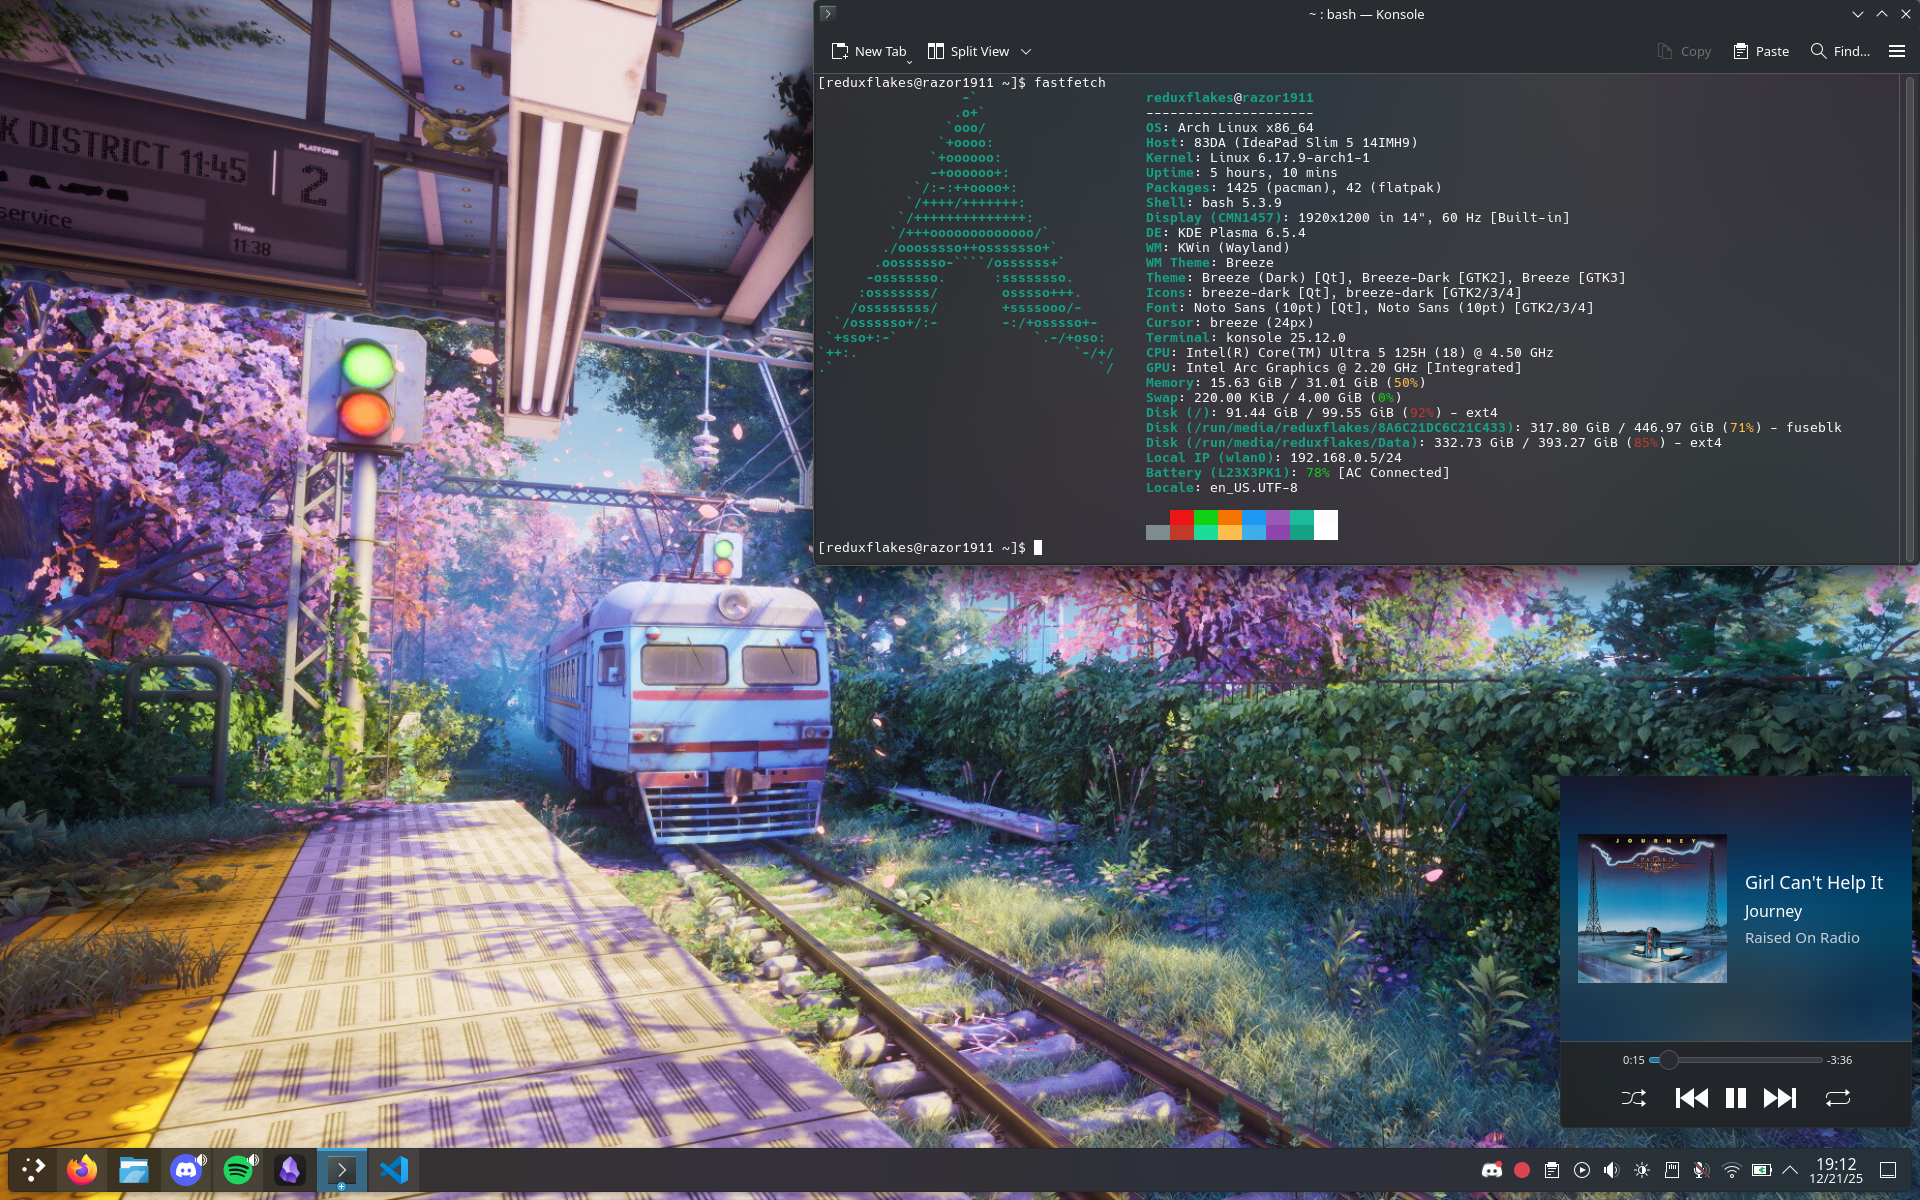Unmute the microphone from the system tray

(1701, 1170)
